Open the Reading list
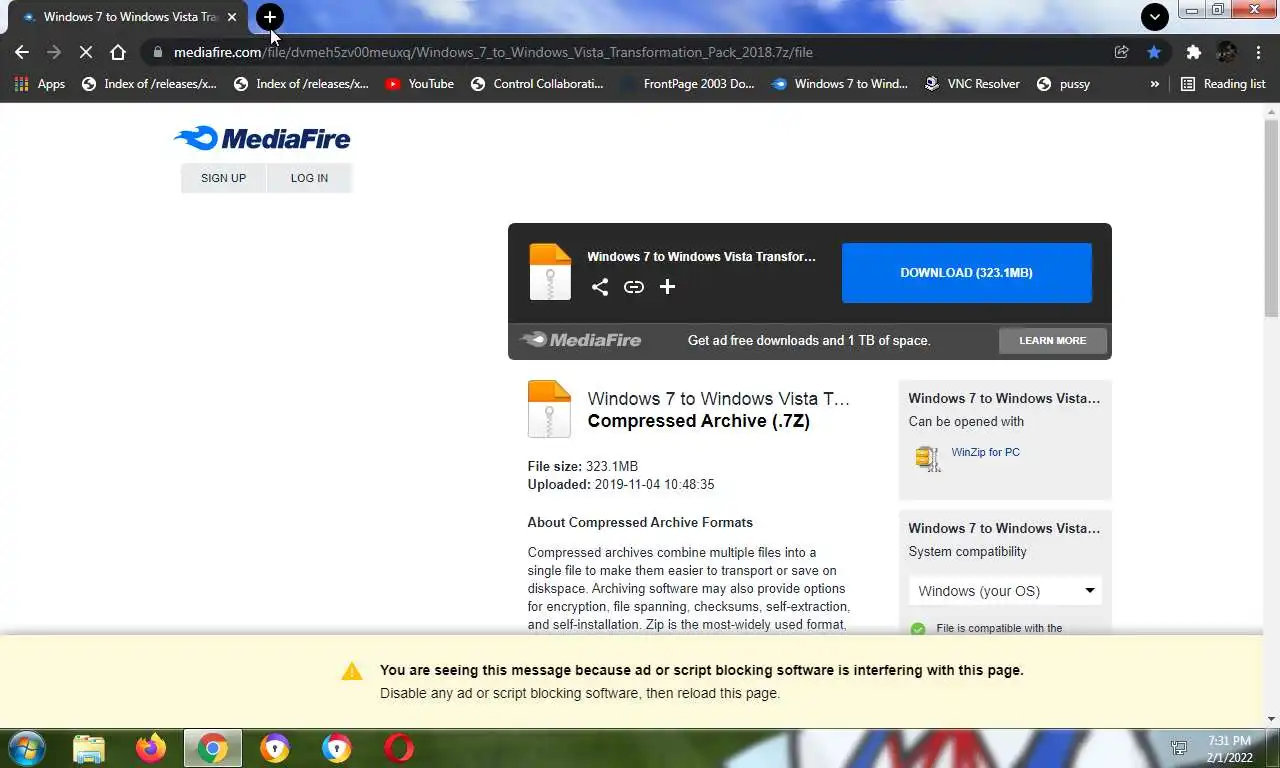Viewport: 1280px width, 768px height. pyautogui.click(x=1223, y=84)
